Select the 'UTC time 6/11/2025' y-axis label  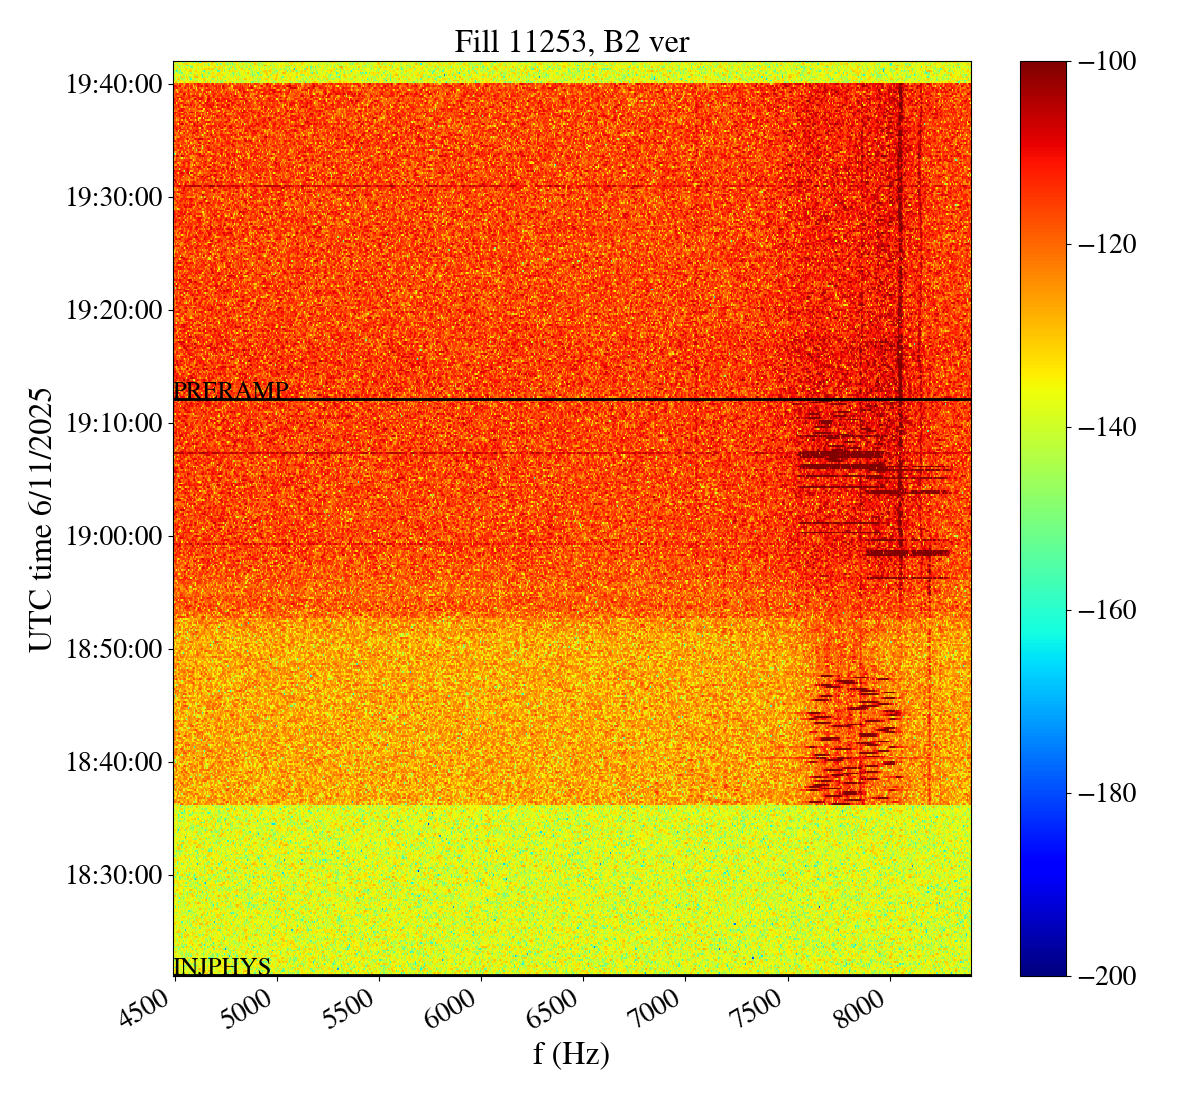[x=40, y=518]
